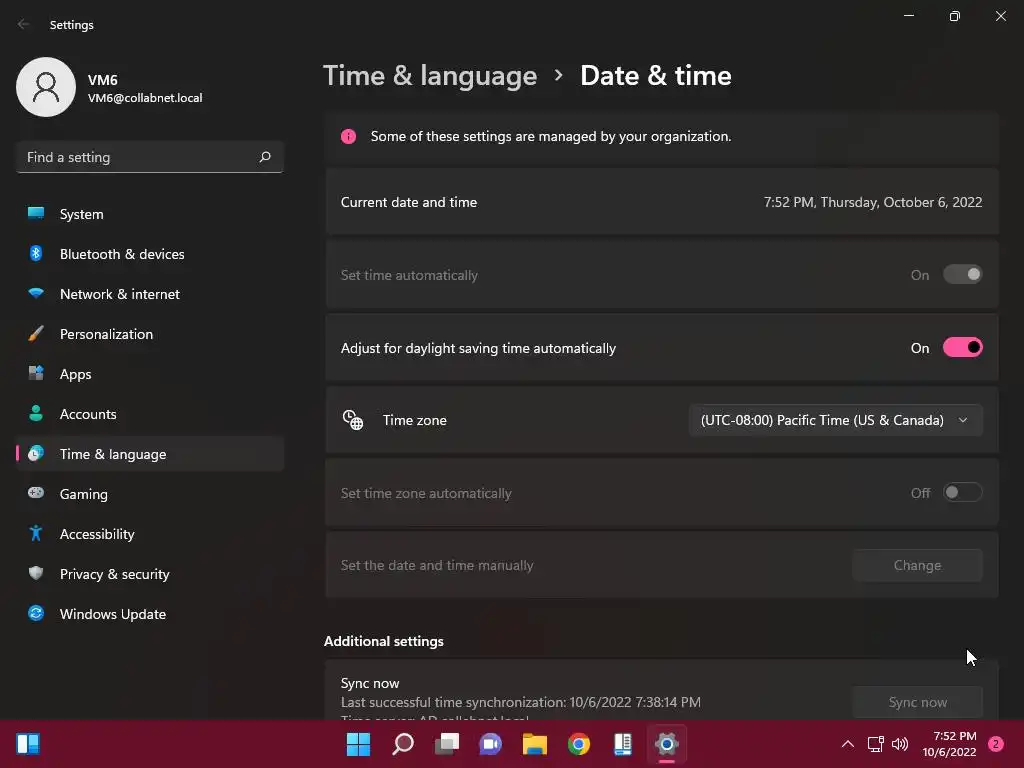This screenshot has width=1024, height=768.
Task: Go to Personalization settings
Action: click(x=150, y=334)
